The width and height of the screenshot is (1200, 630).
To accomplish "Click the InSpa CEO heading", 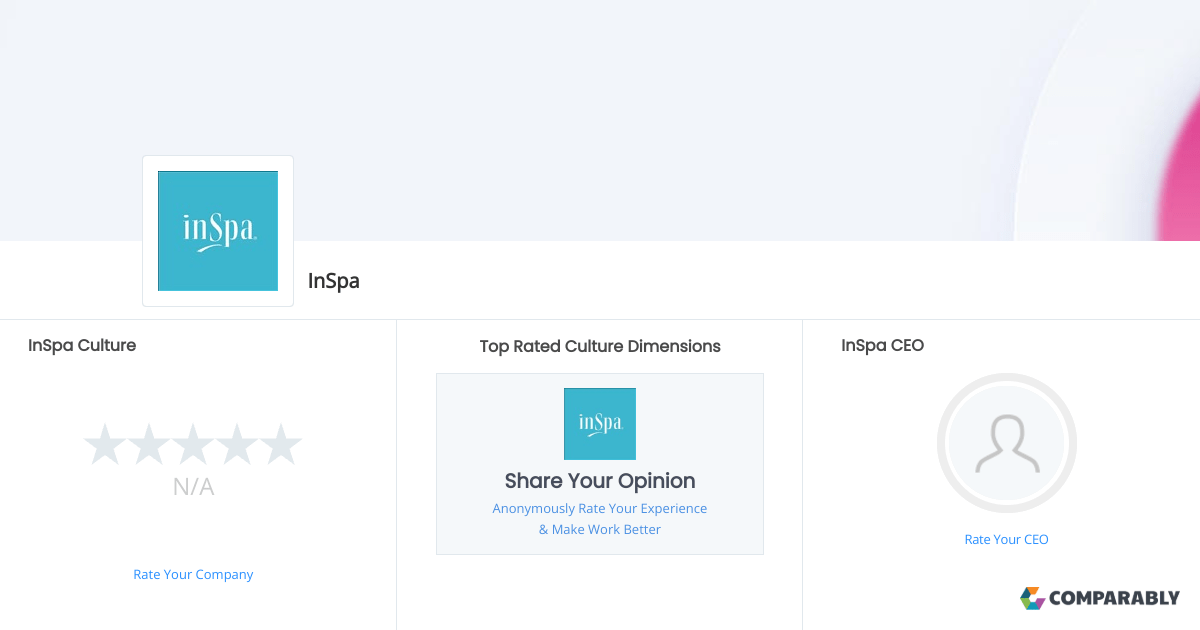I will click(883, 345).
